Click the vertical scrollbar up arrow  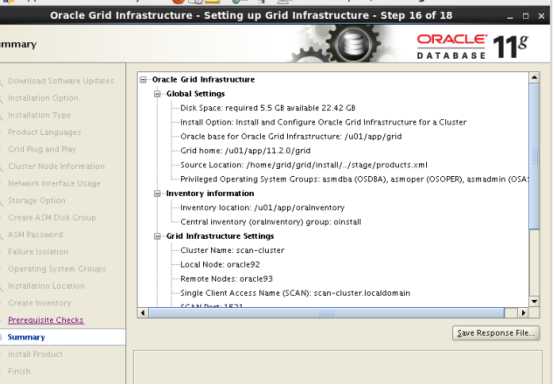coord(534,77)
